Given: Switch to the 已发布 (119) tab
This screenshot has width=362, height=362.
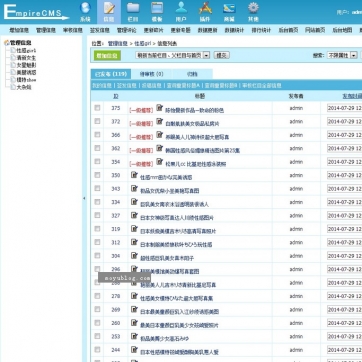Looking at the screenshot, I should coord(111,74).
